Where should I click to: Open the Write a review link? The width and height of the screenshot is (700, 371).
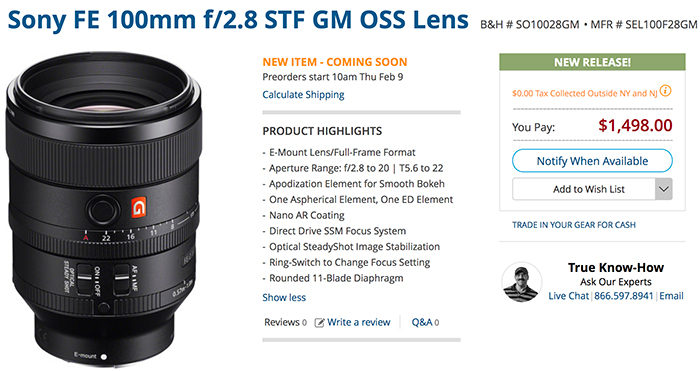[x=358, y=322]
